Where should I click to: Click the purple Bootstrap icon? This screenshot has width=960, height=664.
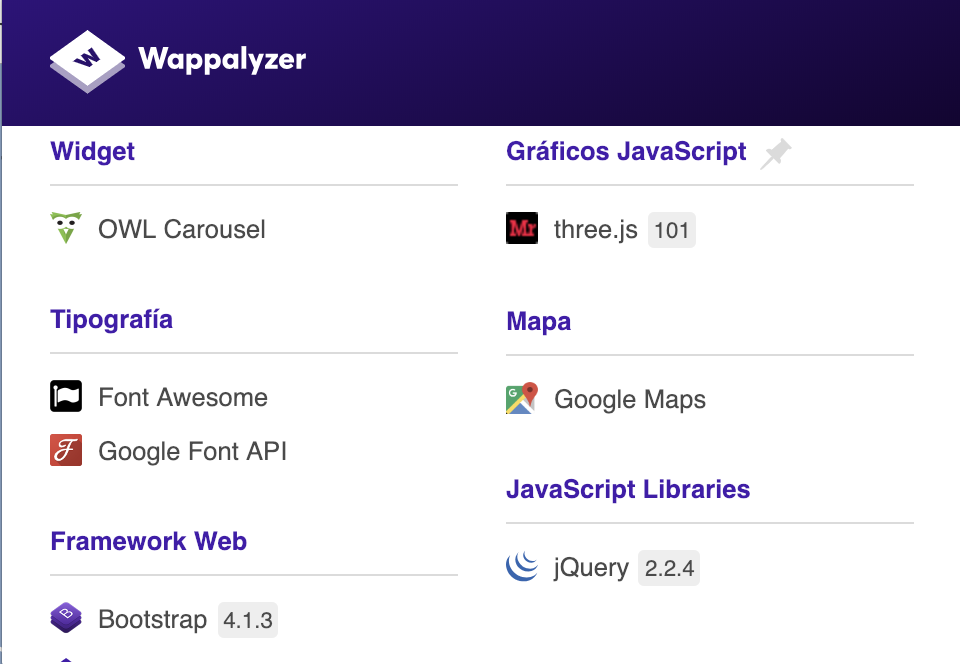66,618
